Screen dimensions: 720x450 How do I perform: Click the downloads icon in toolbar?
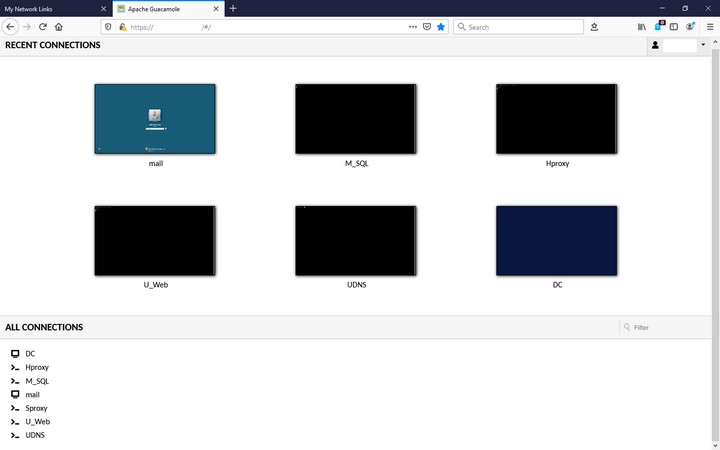pos(594,27)
